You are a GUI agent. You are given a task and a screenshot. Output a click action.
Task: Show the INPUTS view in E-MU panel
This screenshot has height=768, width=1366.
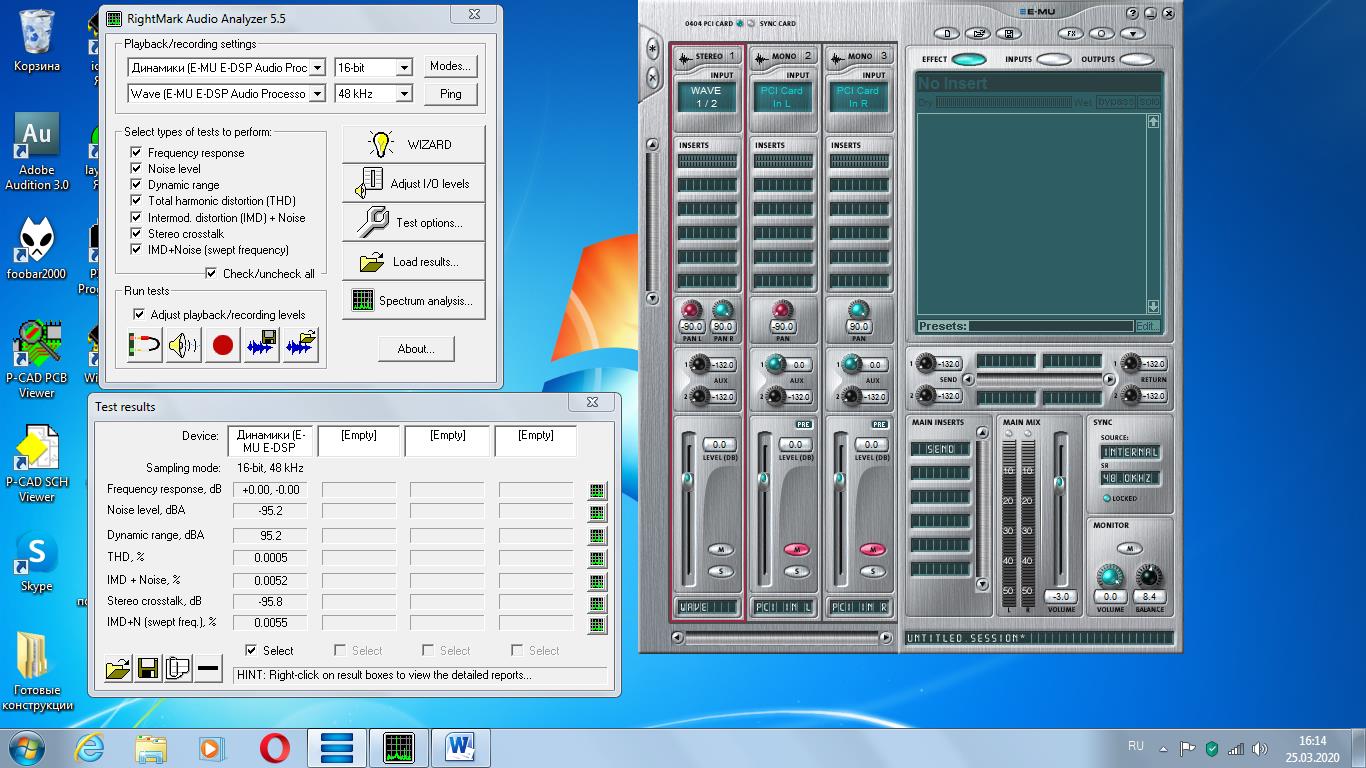tap(1054, 59)
